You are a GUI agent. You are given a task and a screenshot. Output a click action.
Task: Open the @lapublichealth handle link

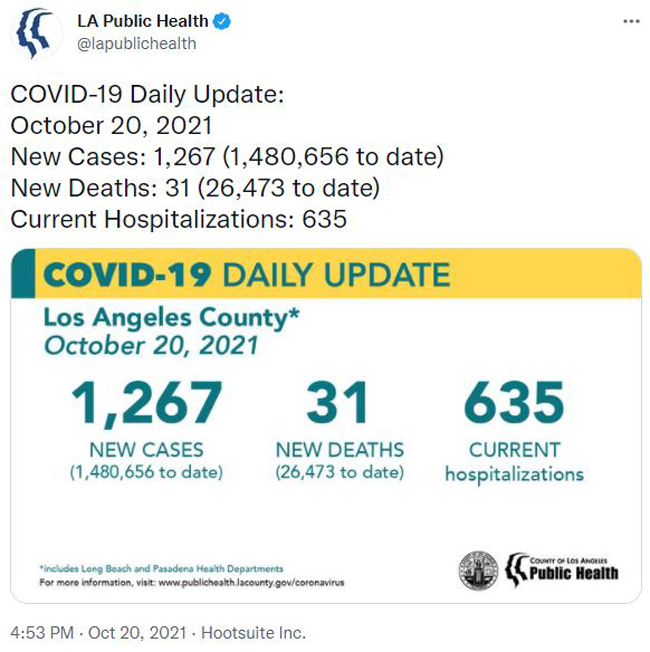[x=136, y=44]
